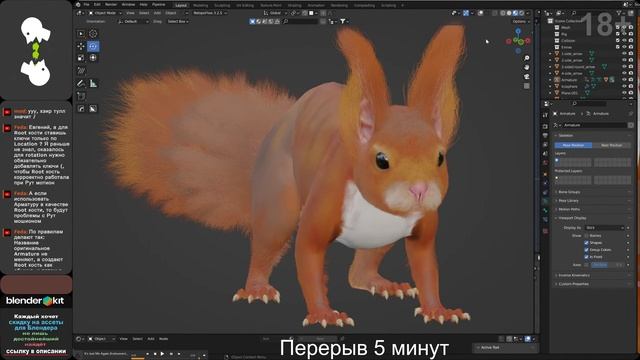Open the viewport View menu
This screenshot has height=360, width=640.
(x=130, y=13)
